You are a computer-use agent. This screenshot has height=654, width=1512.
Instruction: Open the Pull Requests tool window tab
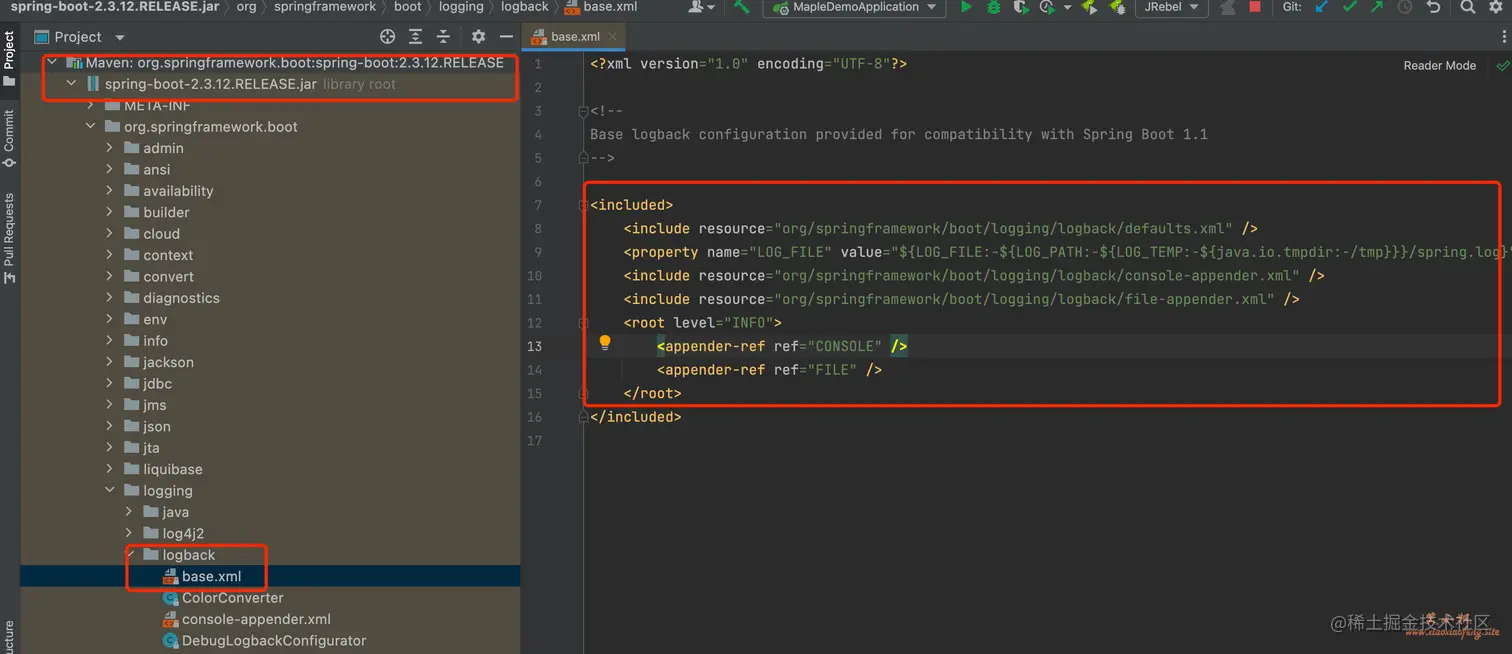(x=10, y=238)
